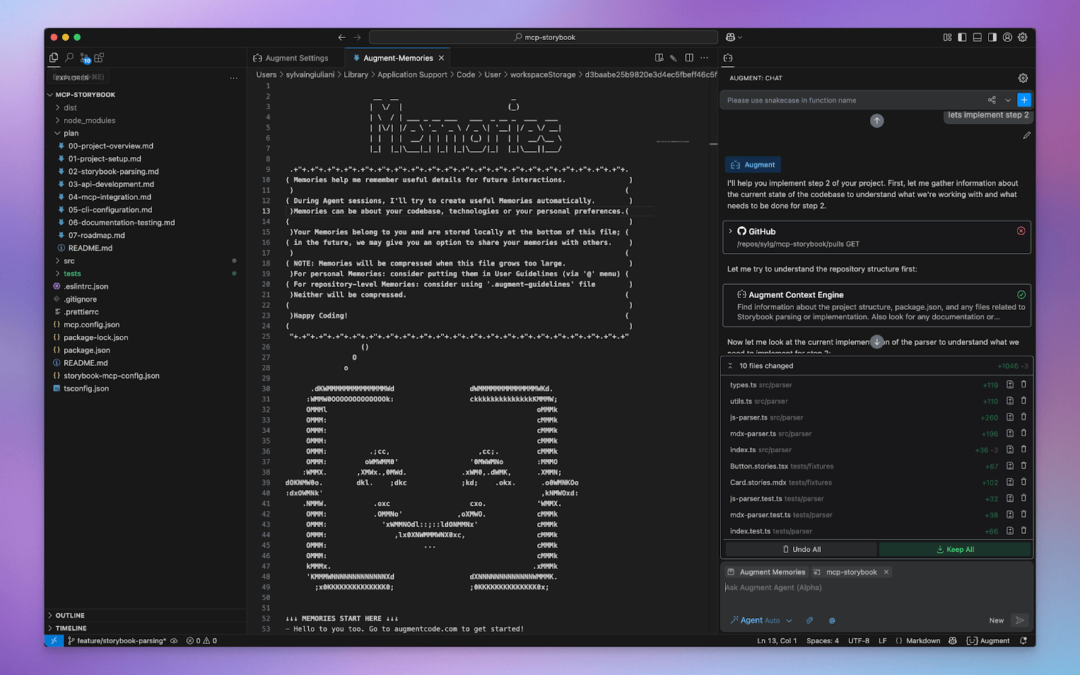Viewport: 1080px width, 675px height.
Task: Customize layout icon in title bar
Action: pos(947,37)
